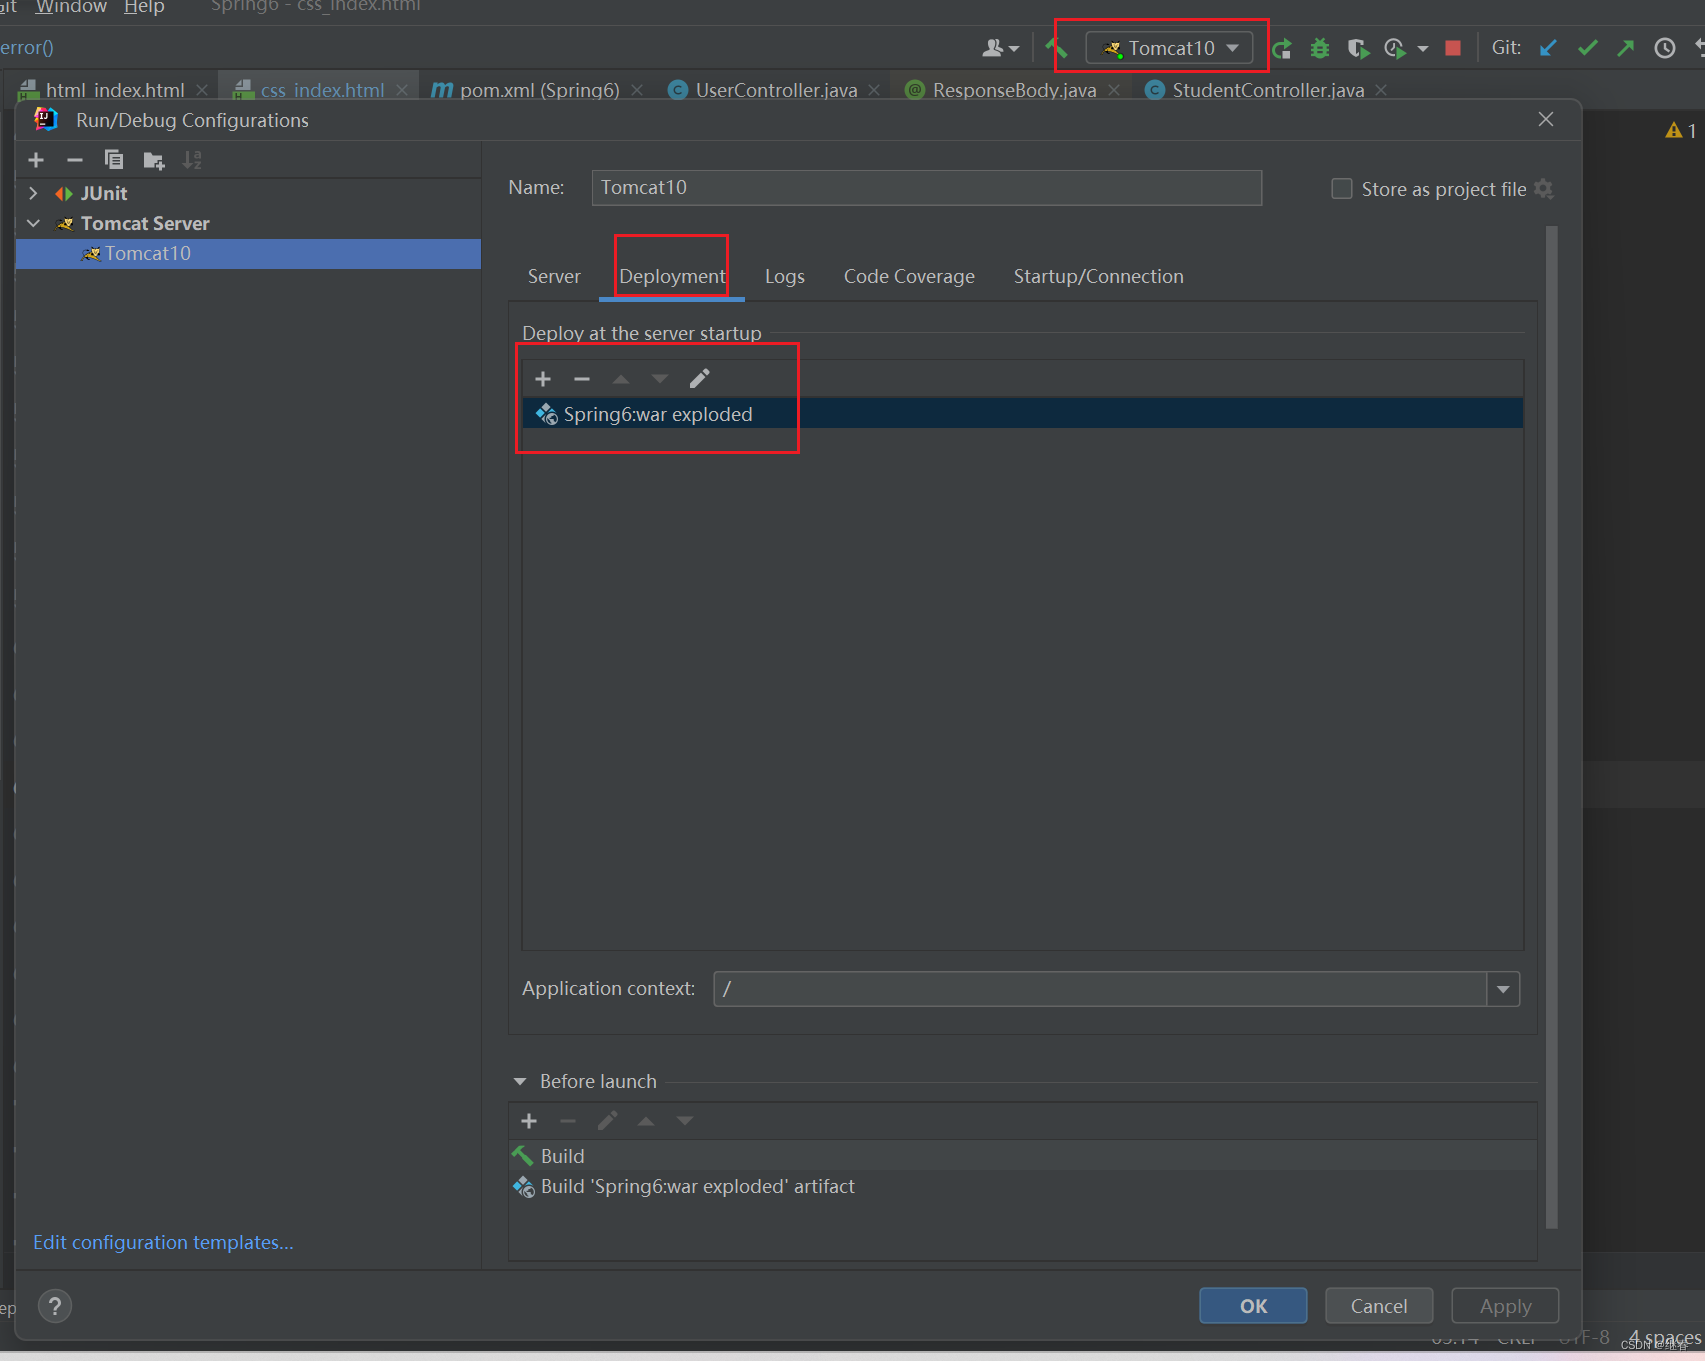Image resolution: width=1705 pixels, height=1361 pixels.
Task: Expand the JUnit configurations node
Action: tap(33, 193)
